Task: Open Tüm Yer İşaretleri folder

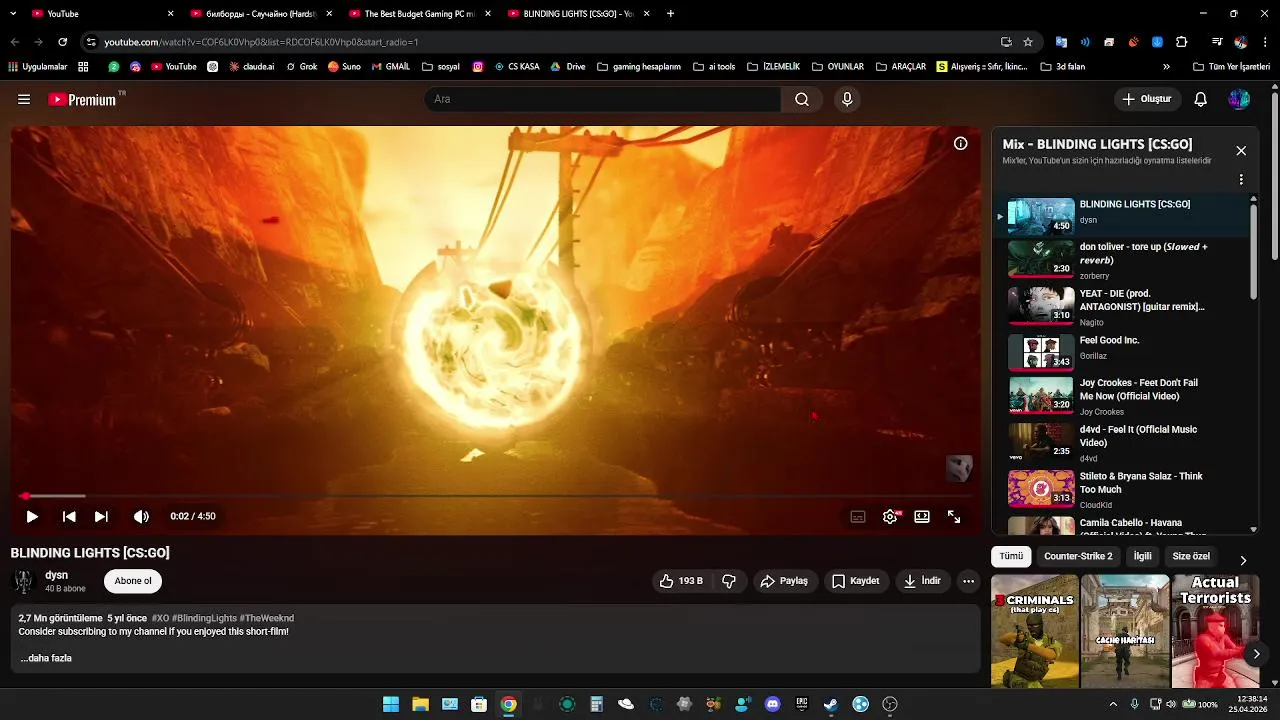Action: click(1231, 67)
